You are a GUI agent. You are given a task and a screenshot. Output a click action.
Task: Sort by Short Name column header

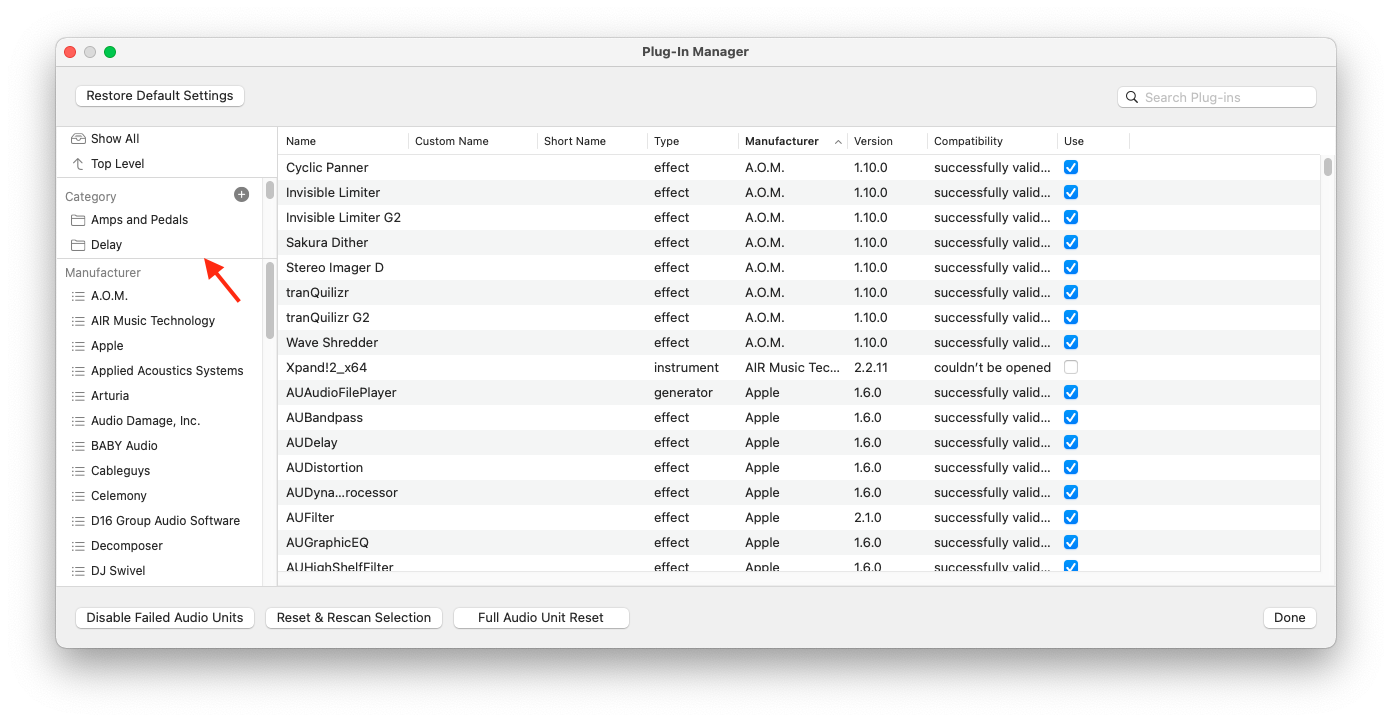[x=593, y=141]
